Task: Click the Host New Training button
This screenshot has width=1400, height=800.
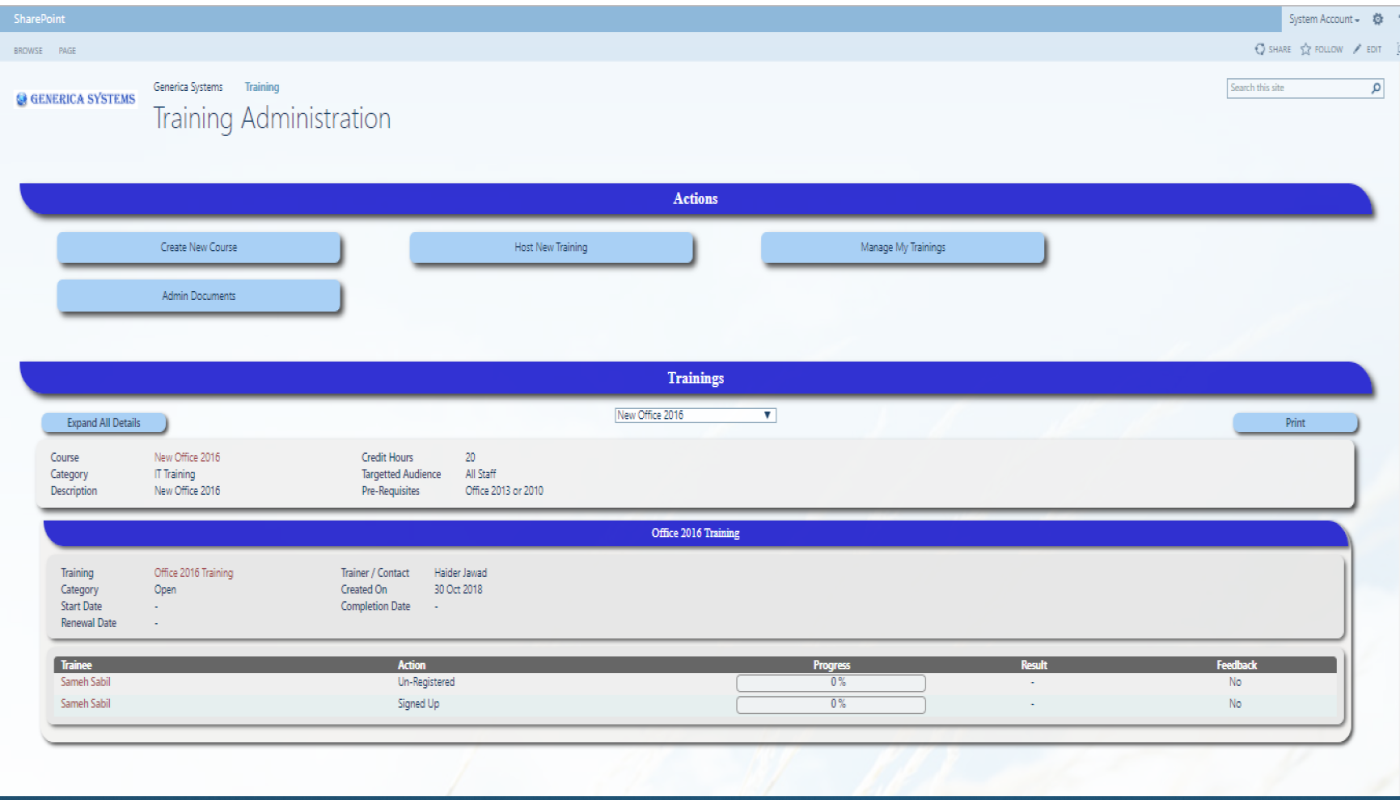Action: (551, 247)
